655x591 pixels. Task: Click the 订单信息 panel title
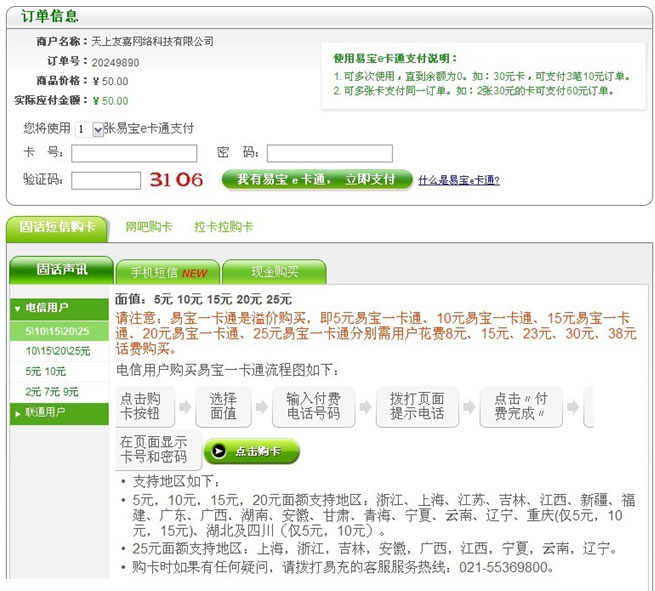49,16
